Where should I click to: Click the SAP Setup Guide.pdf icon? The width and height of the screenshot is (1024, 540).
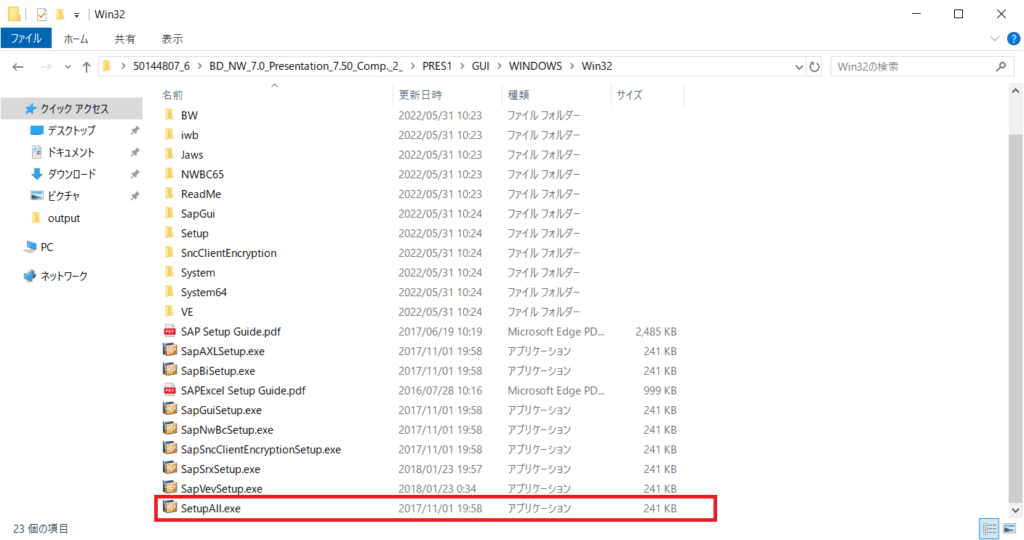pos(170,331)
